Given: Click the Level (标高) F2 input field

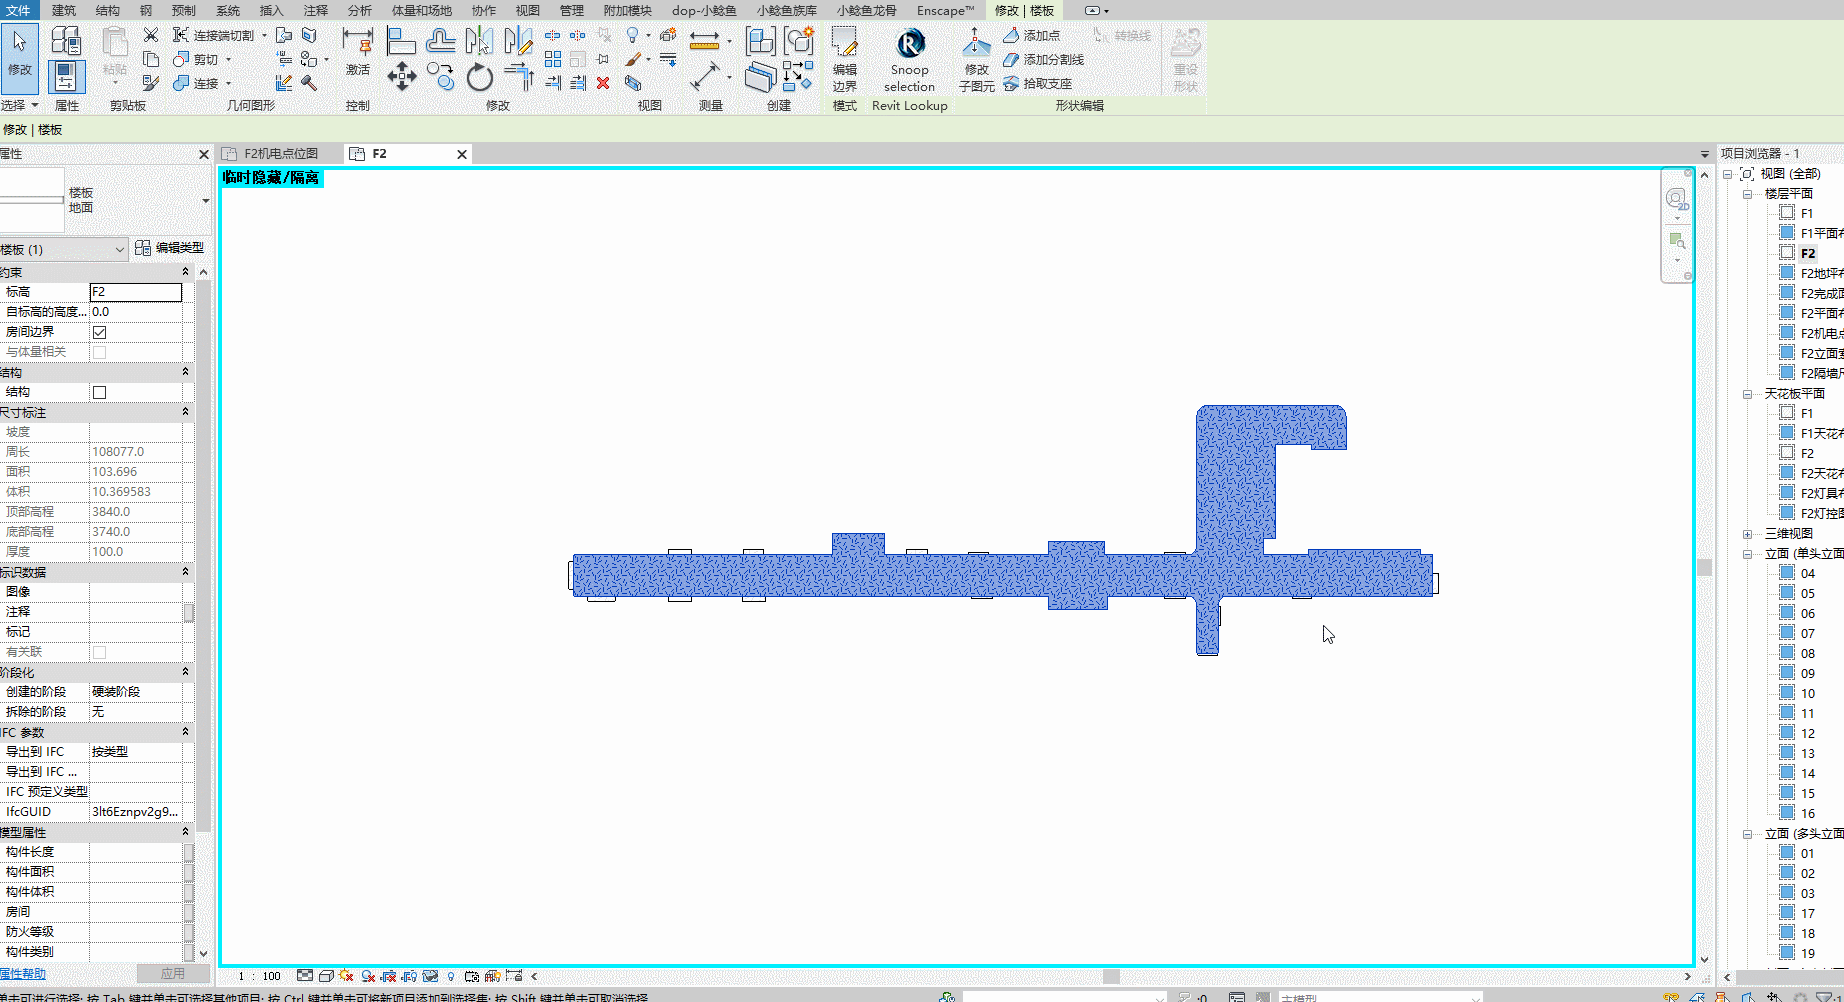Looking at the screenshot, I should pos(136,292).
